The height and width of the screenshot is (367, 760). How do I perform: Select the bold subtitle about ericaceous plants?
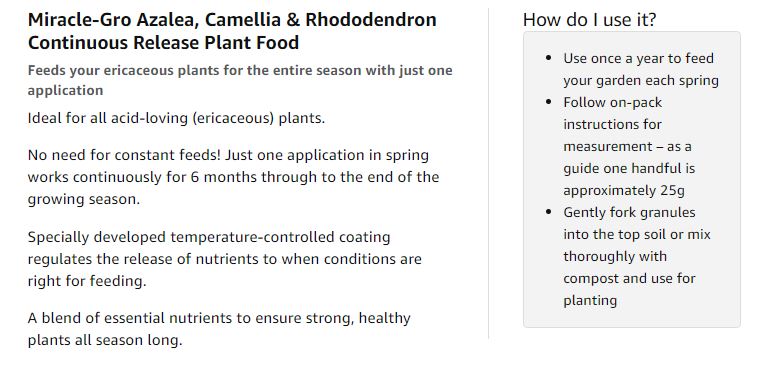tap(240, 80)
